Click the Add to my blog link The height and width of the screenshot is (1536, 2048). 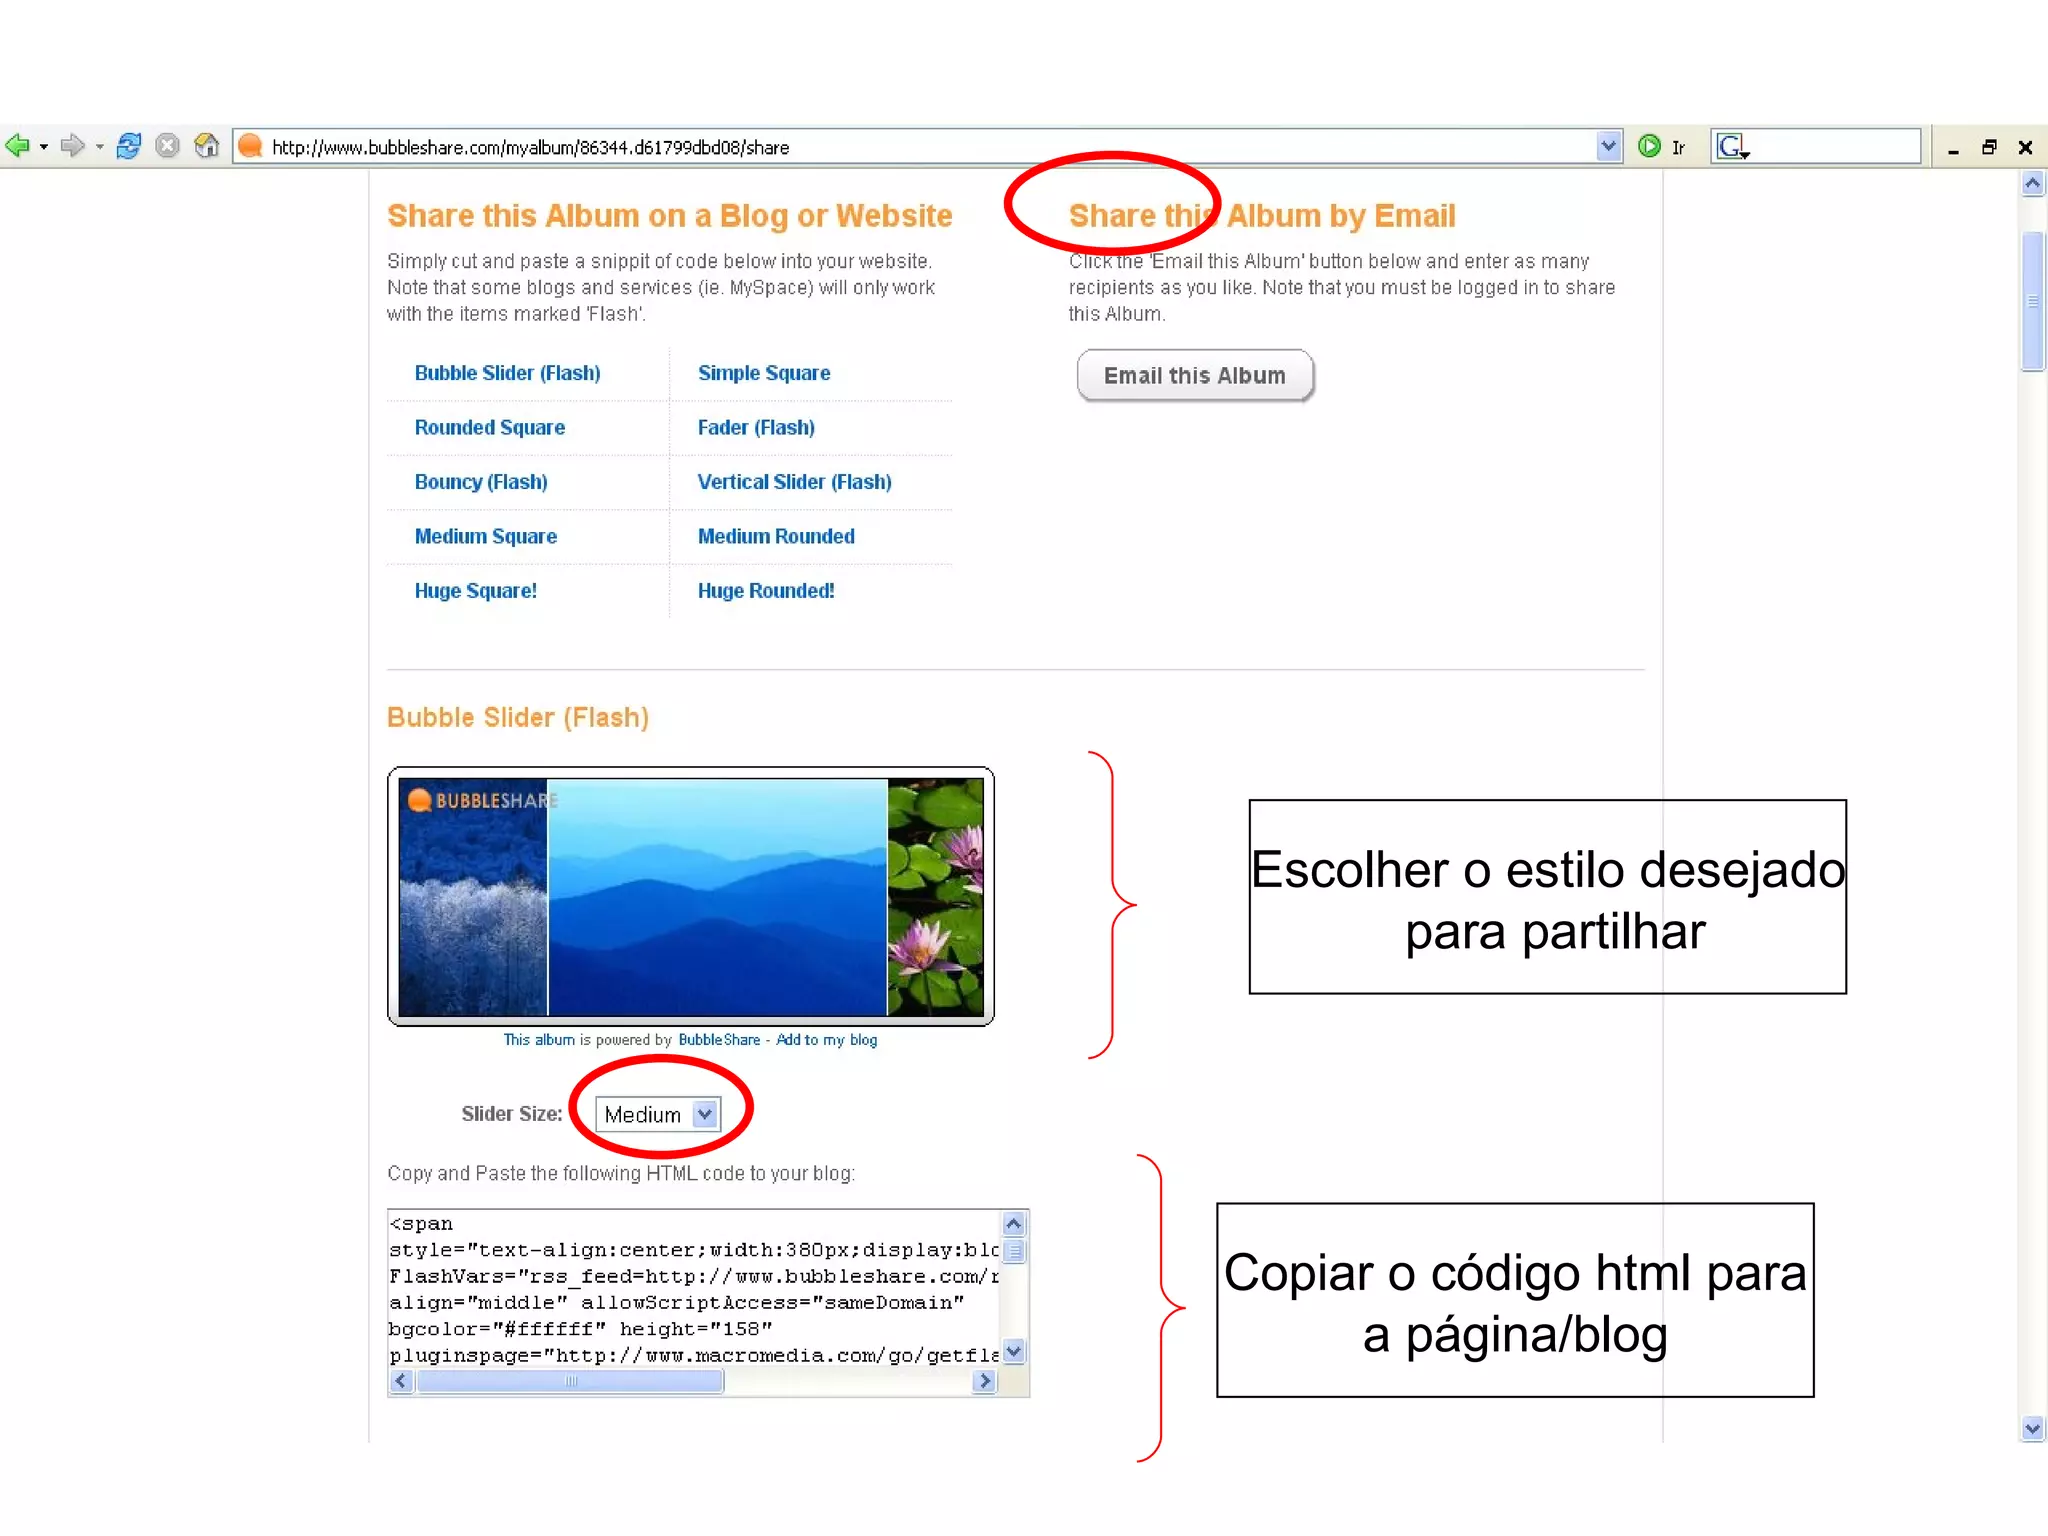(826, 1040)
